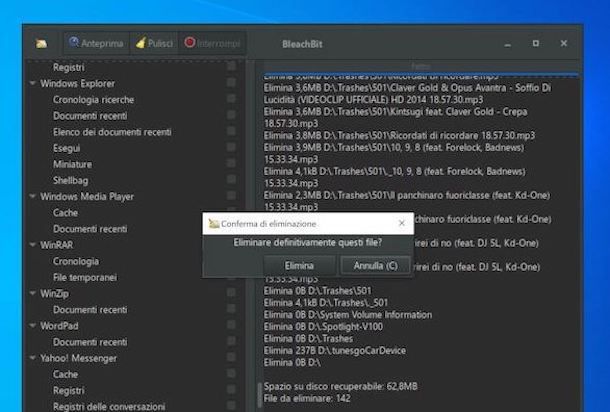Open the BleachBit application menu icon

(42, 44)
